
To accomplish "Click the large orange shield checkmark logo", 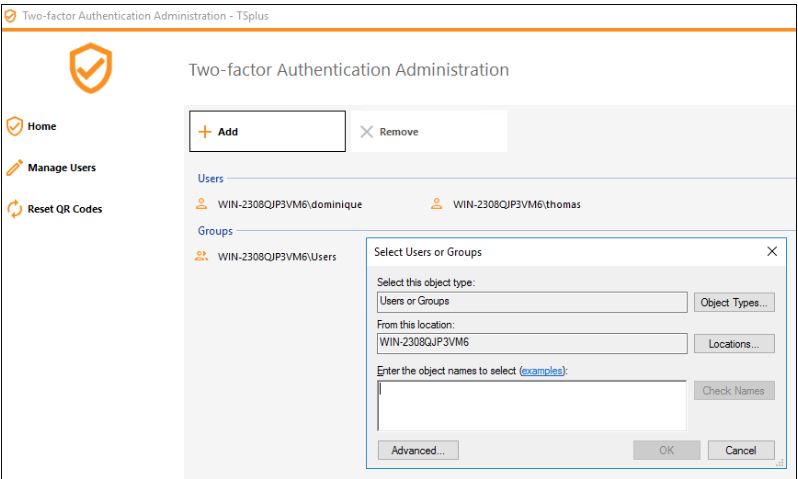I will (x=91, y=68).
